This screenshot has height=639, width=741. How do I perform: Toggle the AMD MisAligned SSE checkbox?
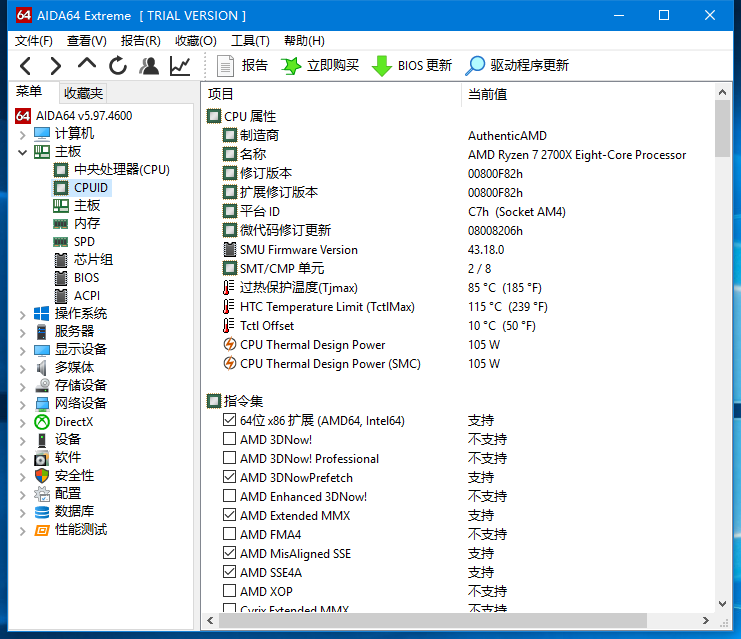pyautogui.click(x=229, y=552)
